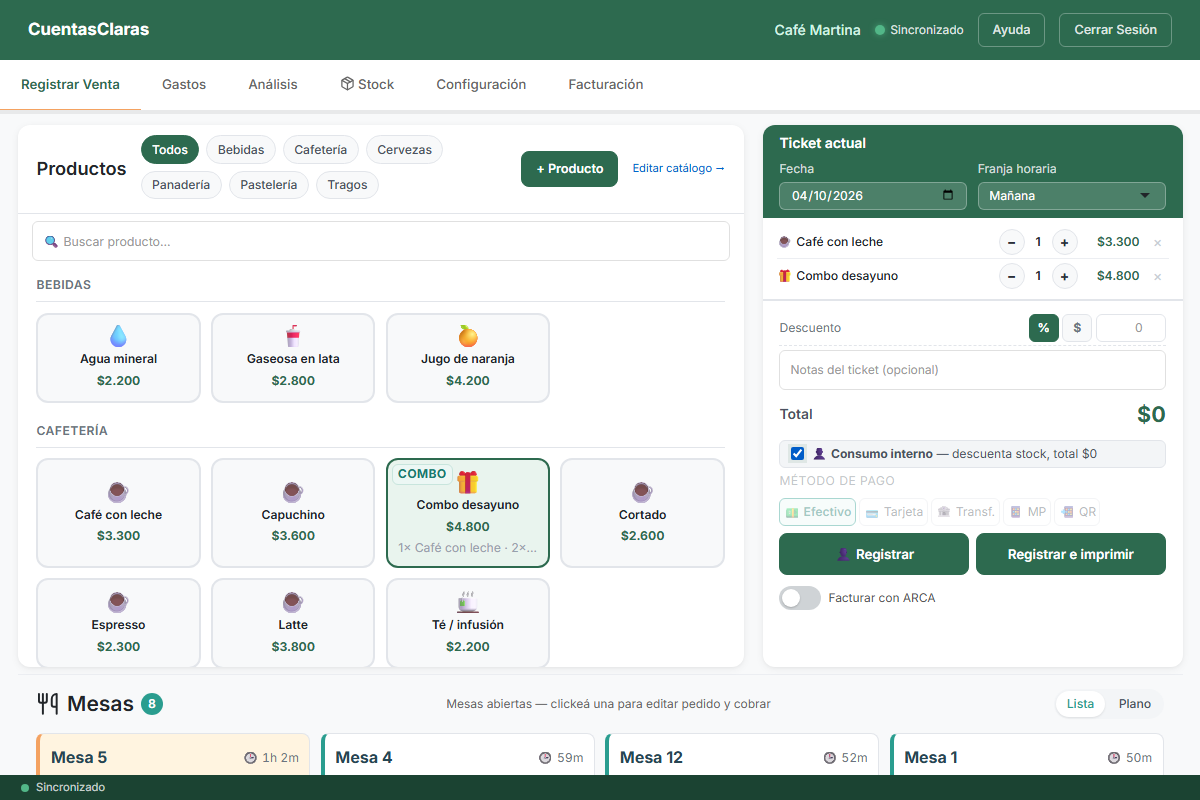Decrease Café con leche quantity

pyautogui.click(x=1012, y=242)
